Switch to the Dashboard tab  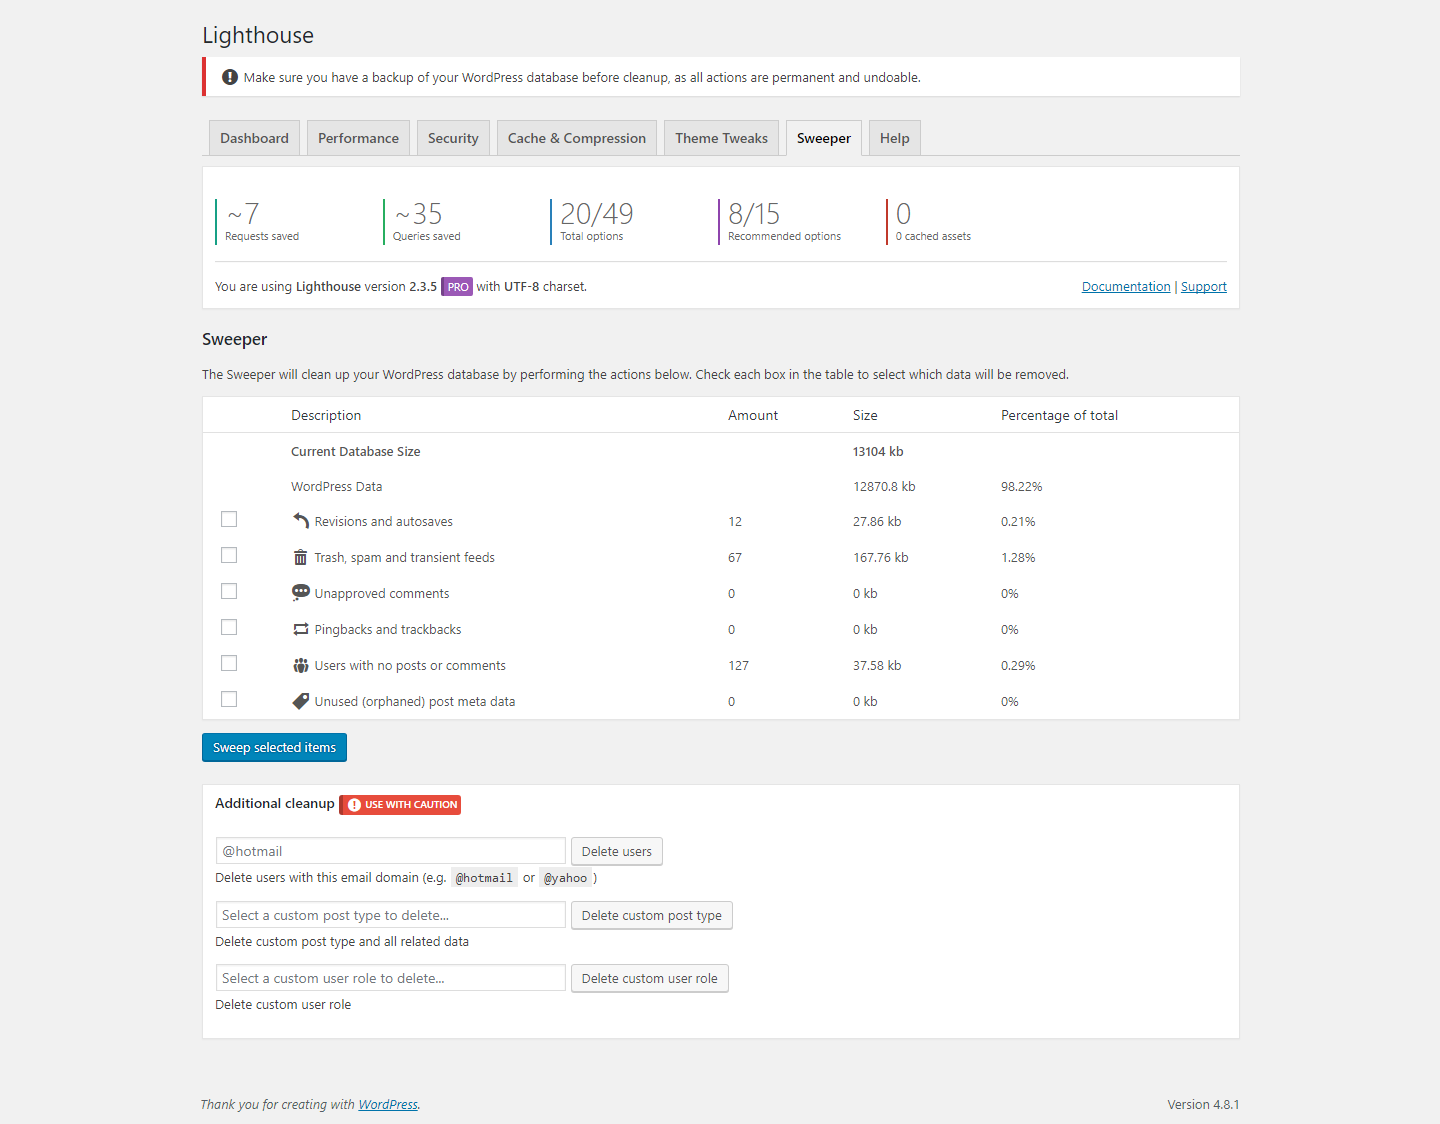[254, 138]
